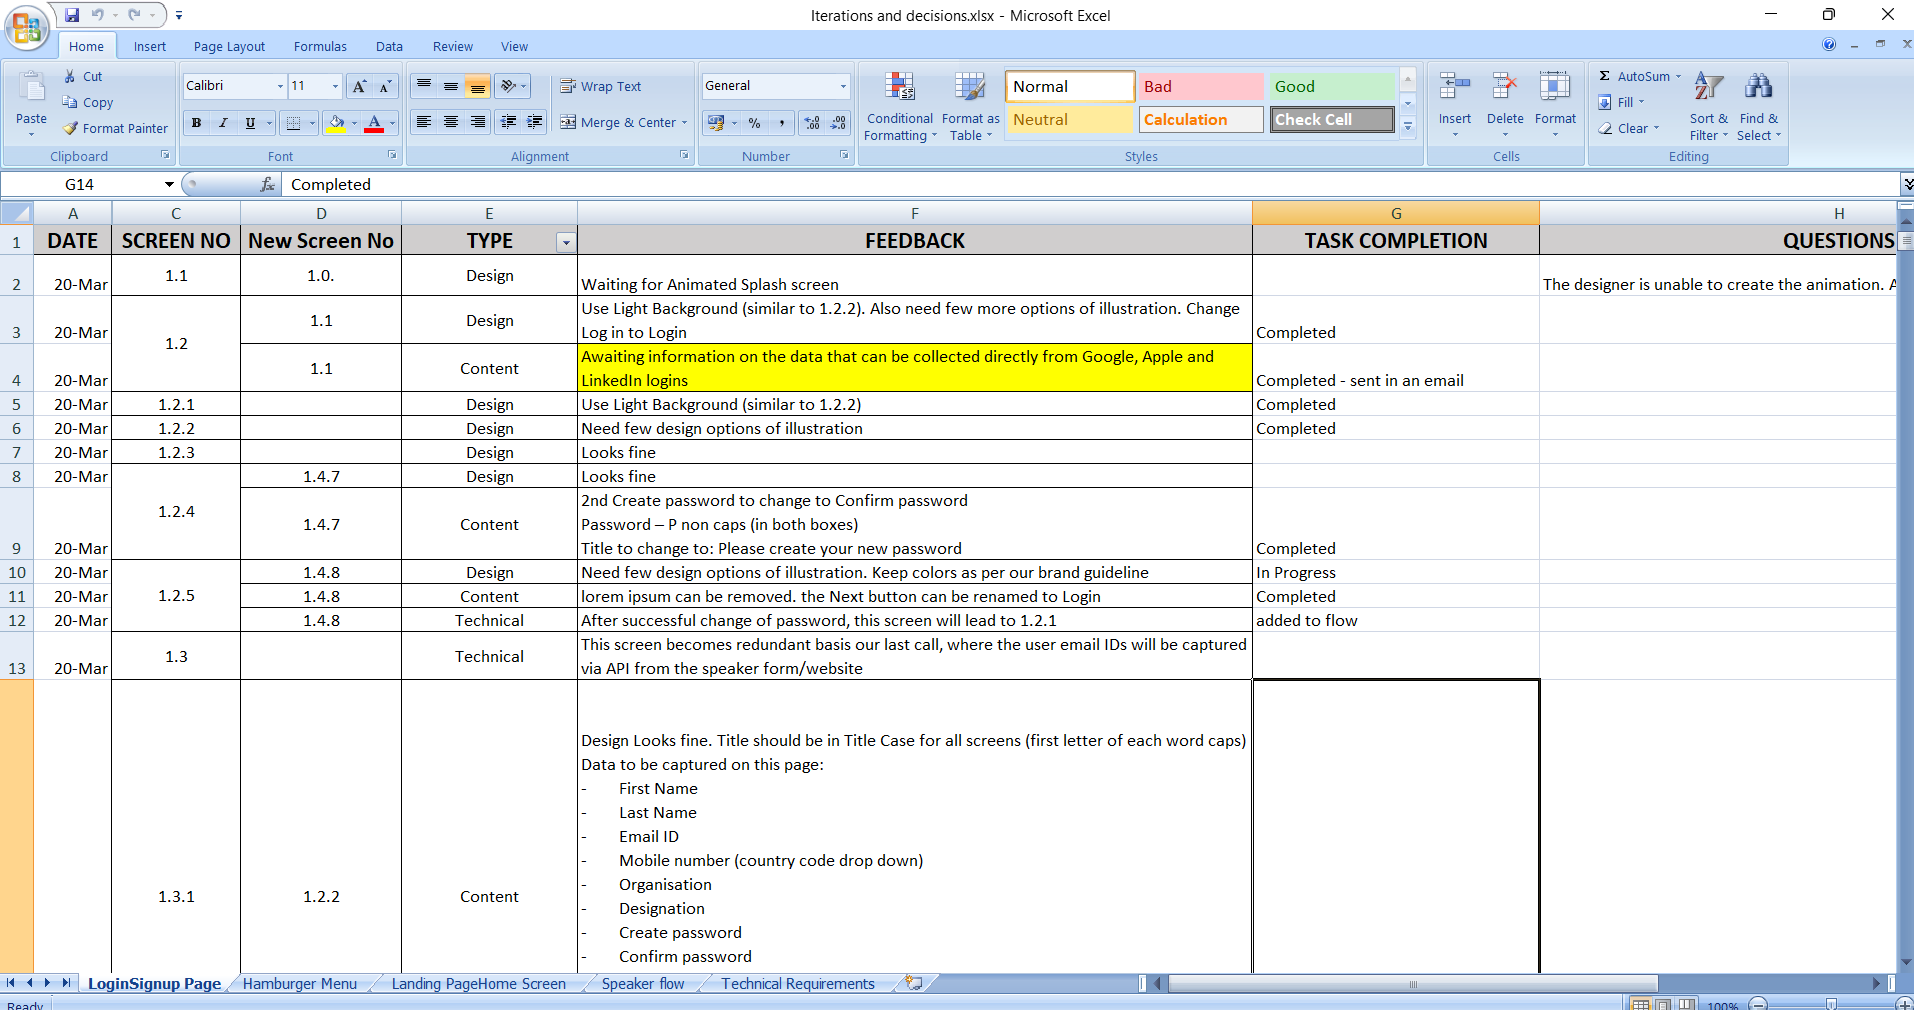Open Find & Select binoculars

pos(1759,107)
